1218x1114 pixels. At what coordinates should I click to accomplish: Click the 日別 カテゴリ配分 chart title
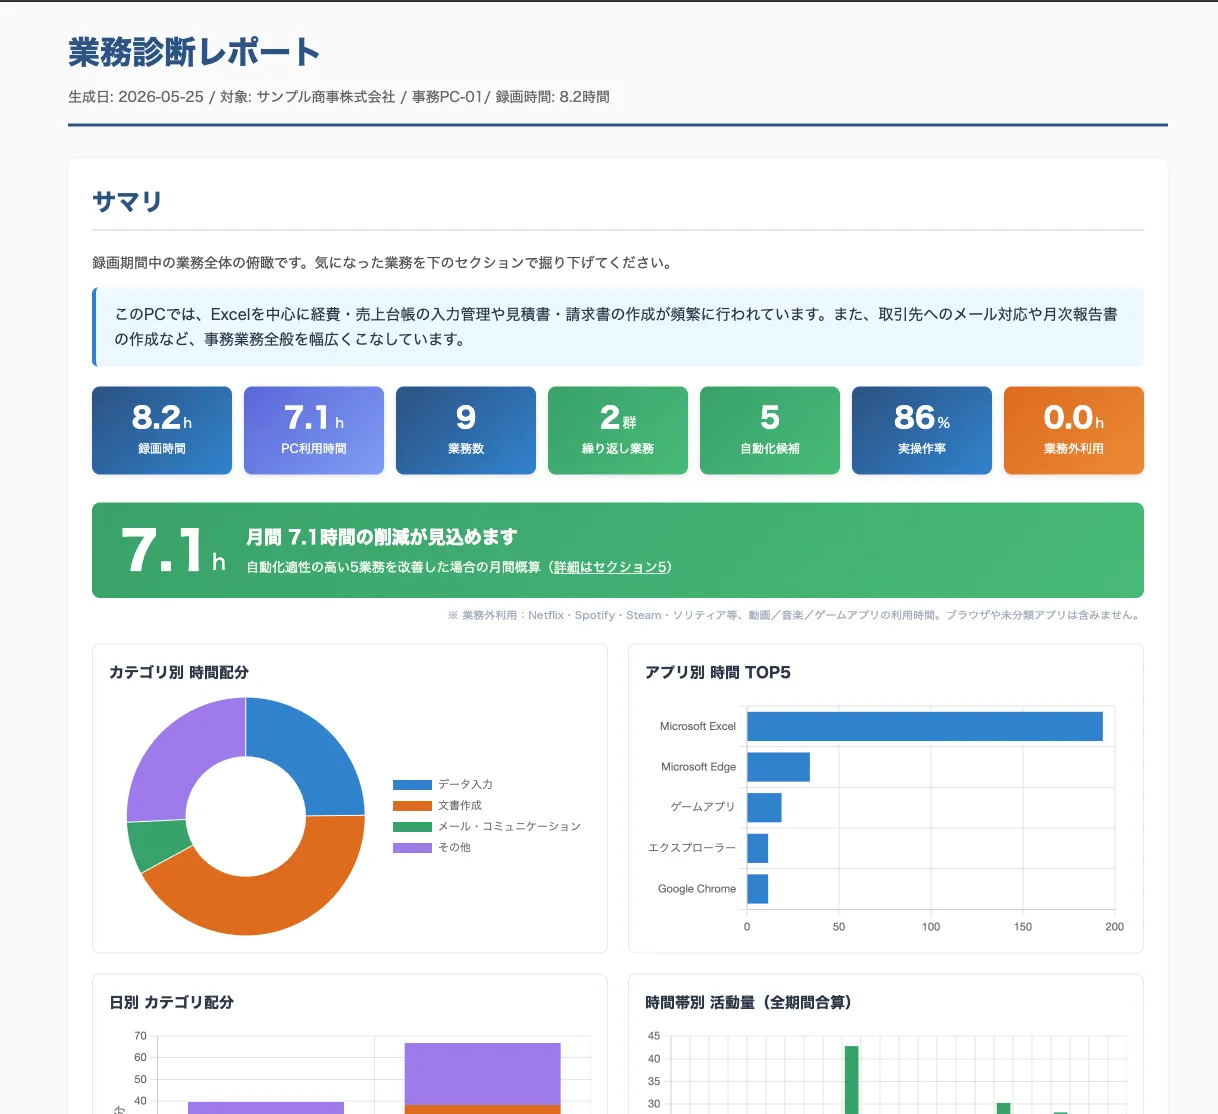click(171, 1002)
